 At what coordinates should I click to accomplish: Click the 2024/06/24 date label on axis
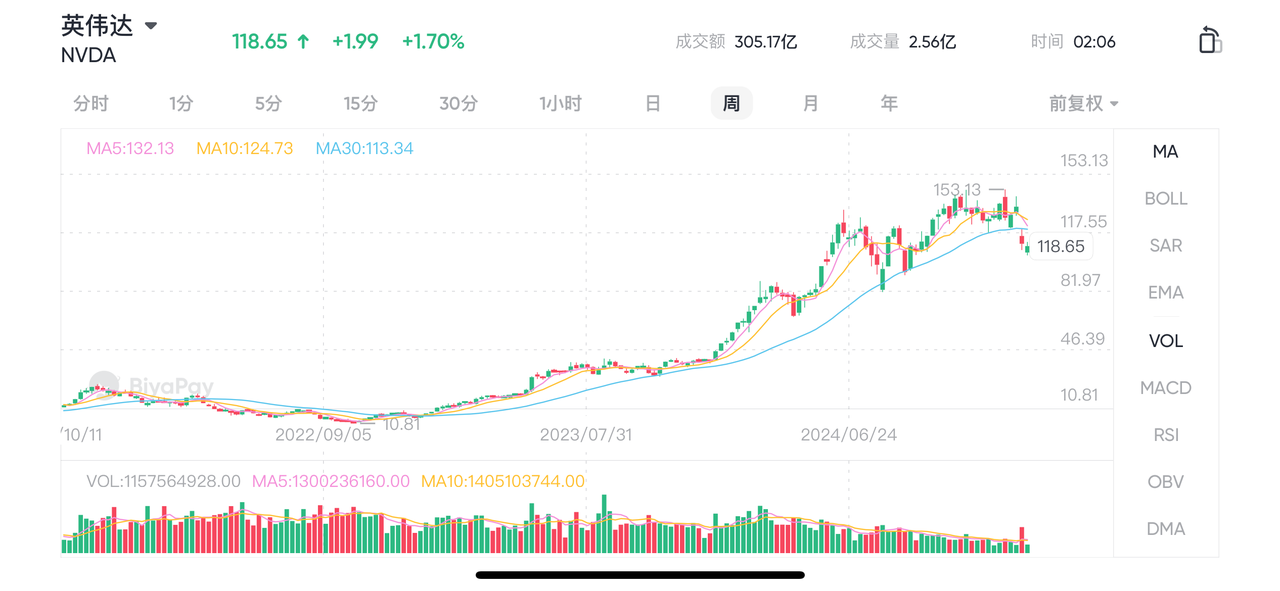click(x=848, y=435)
